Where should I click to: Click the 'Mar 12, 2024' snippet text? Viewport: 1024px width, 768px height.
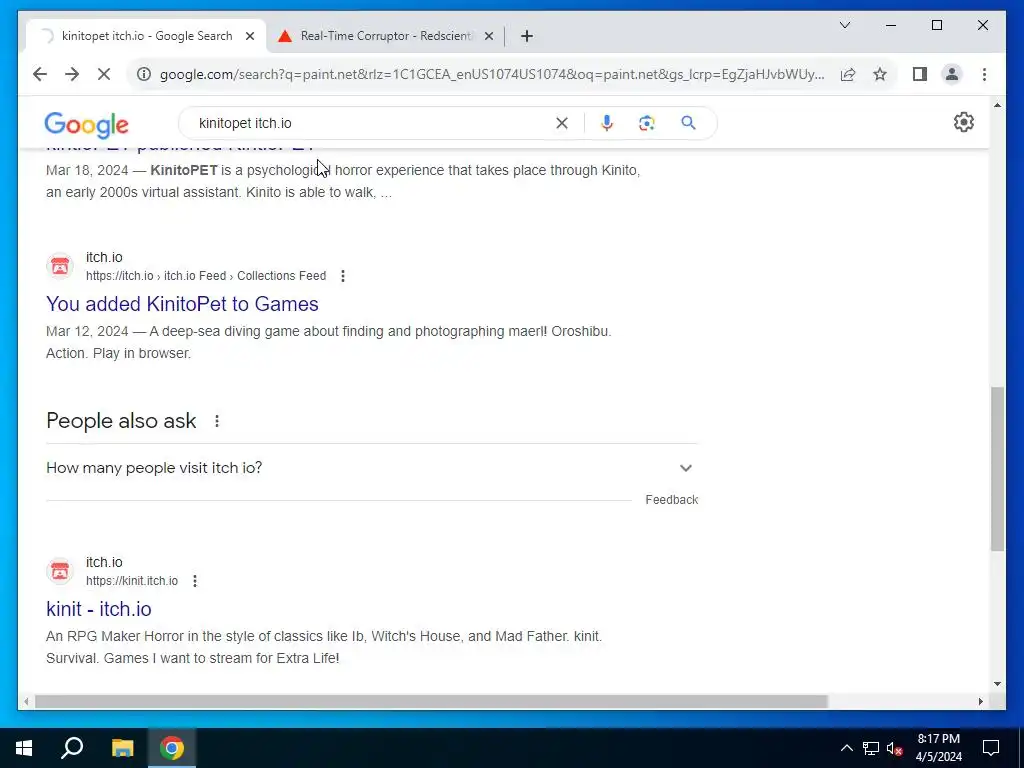click(x=87, y=331)
